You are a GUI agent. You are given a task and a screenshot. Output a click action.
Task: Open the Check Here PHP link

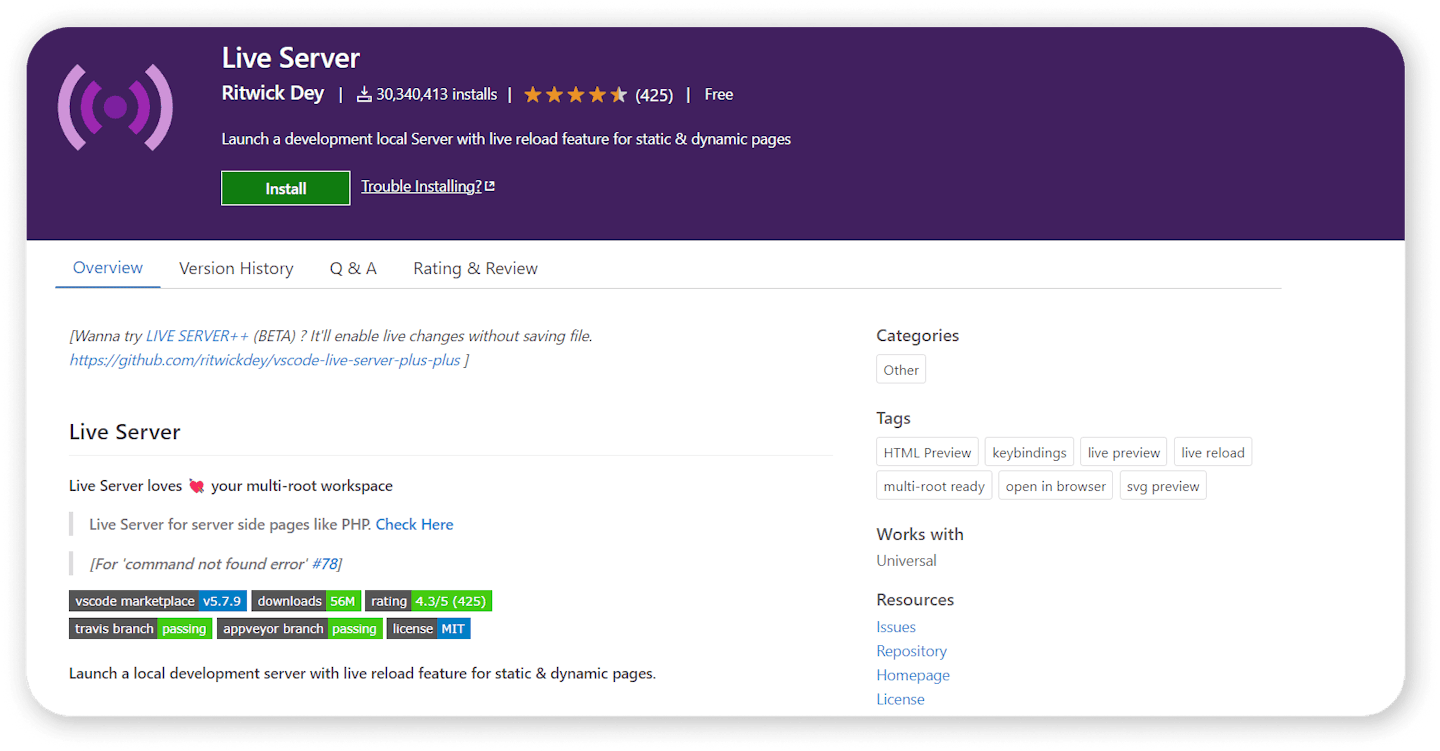(x=414, y=524)
